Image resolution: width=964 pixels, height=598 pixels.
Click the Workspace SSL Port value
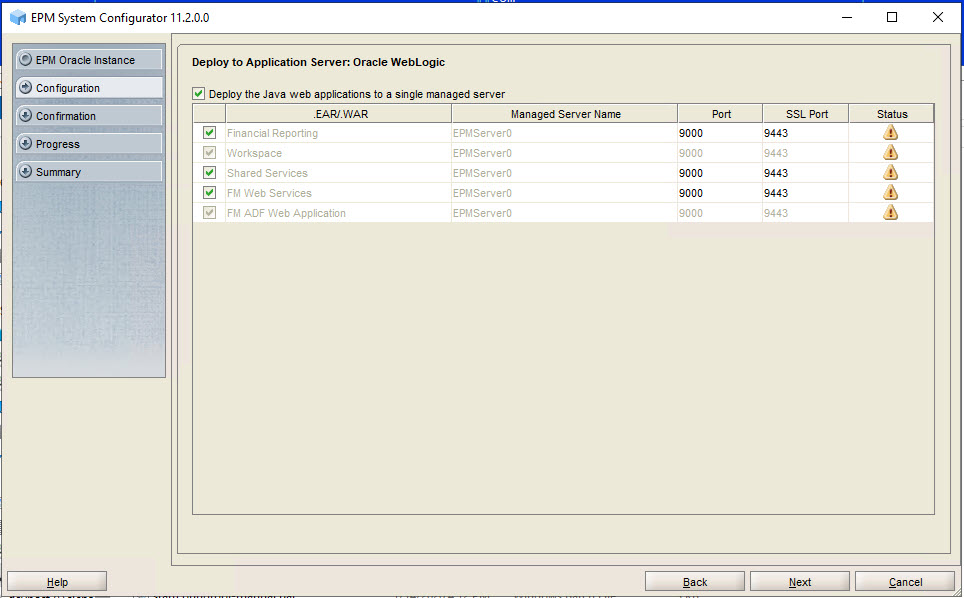click(x=776, y=153)
